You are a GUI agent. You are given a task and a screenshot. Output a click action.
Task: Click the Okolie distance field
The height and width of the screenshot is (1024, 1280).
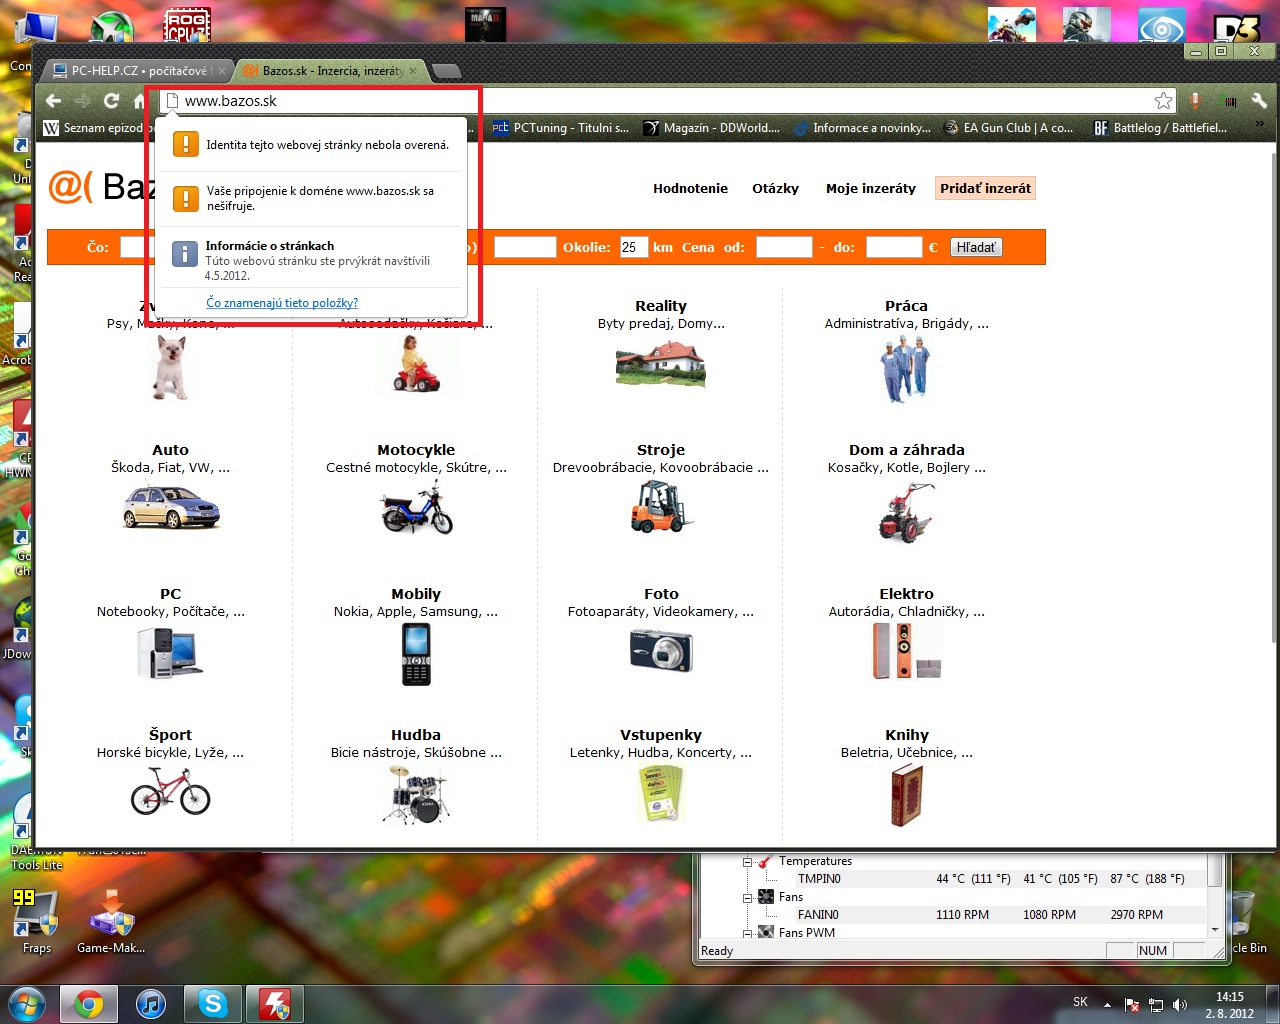634,247
